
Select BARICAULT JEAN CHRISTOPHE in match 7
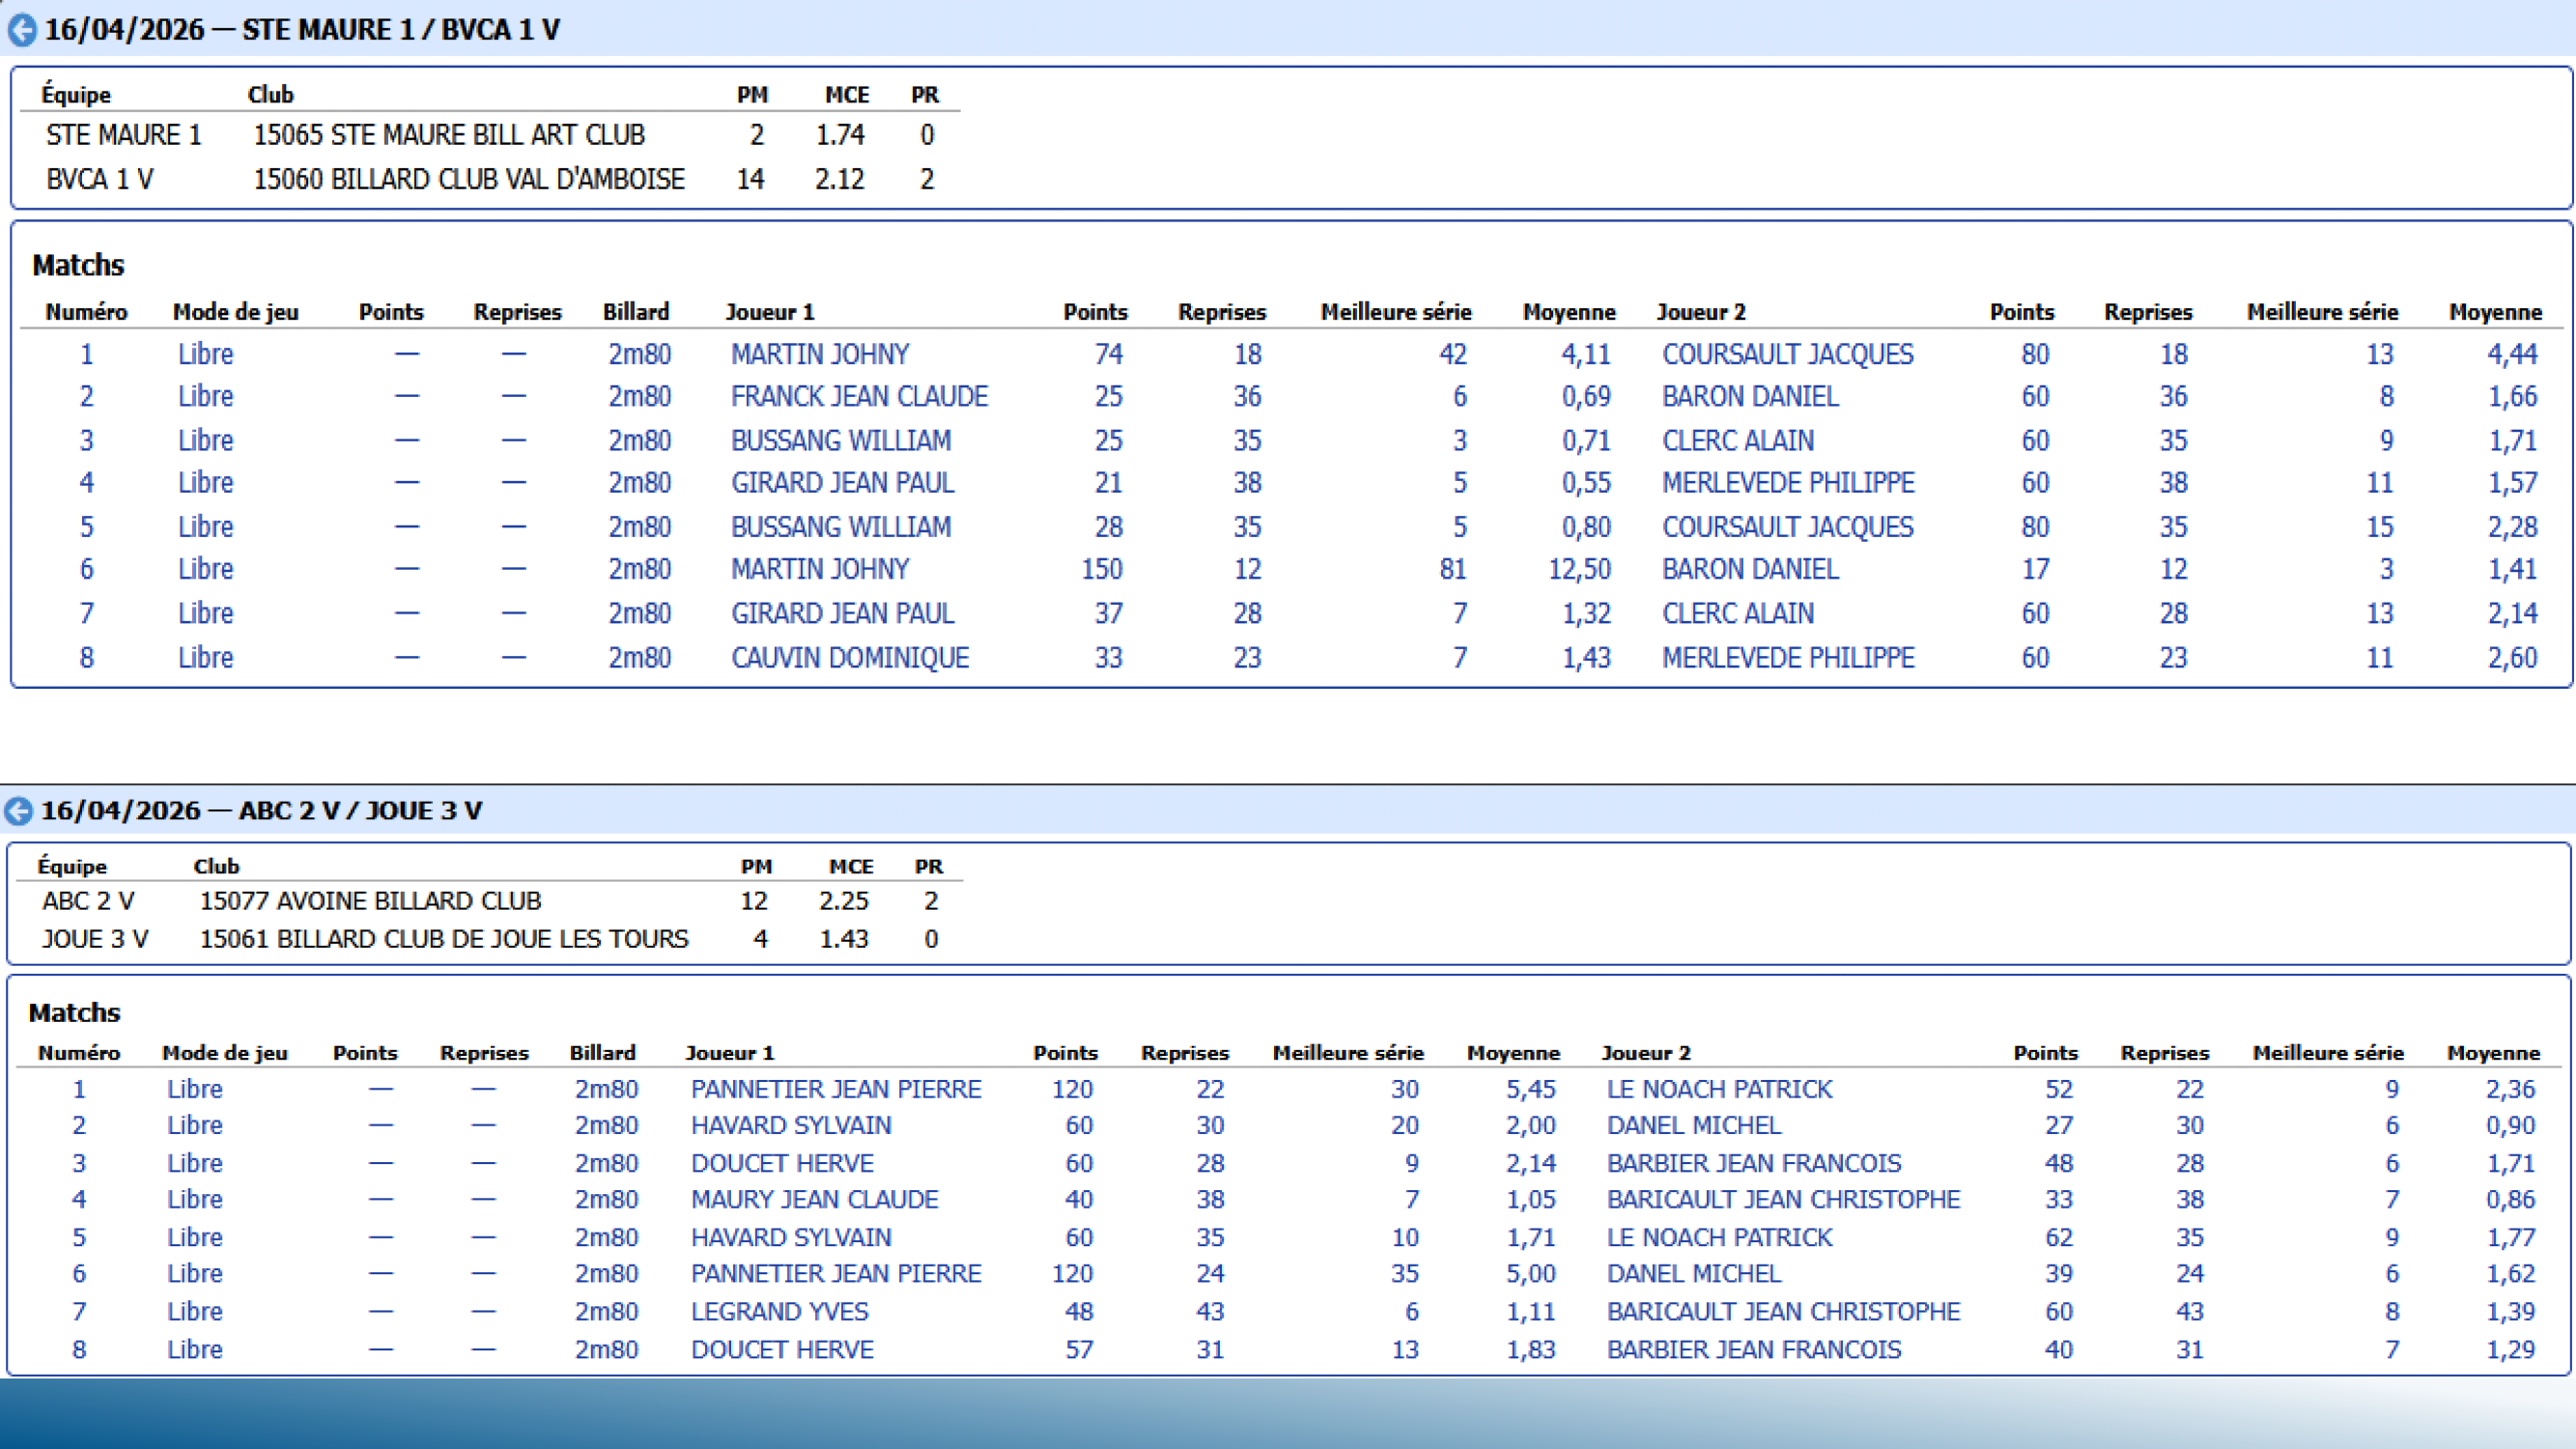1783,1311
